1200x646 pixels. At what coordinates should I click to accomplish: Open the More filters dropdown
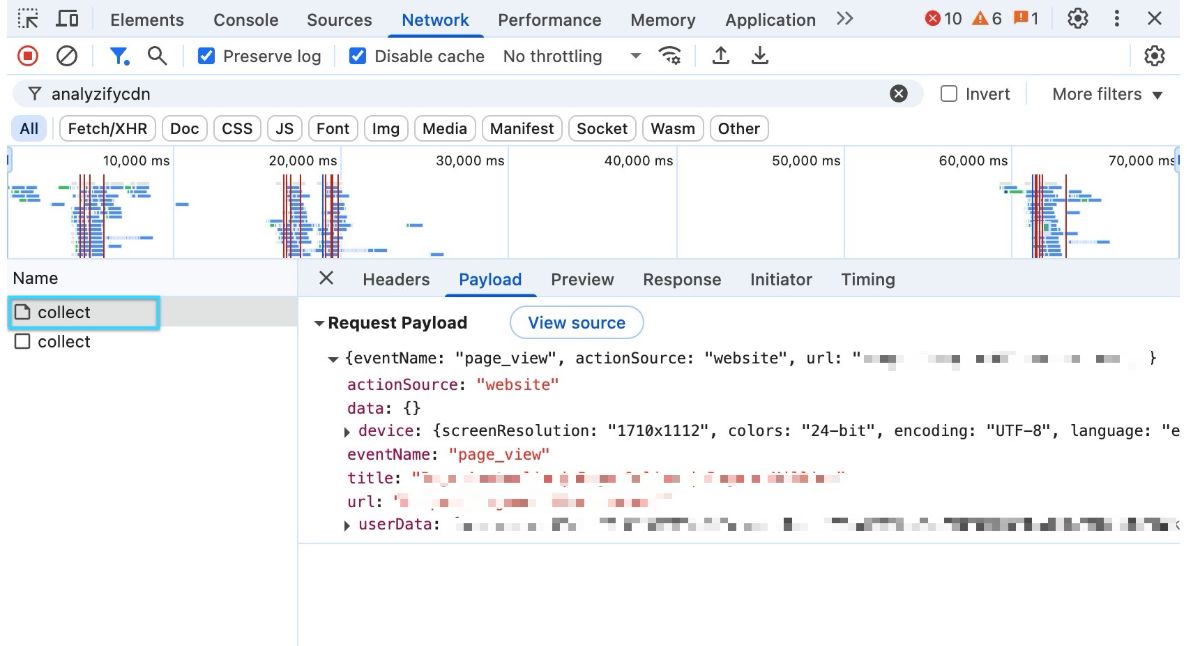point(1108,94)
